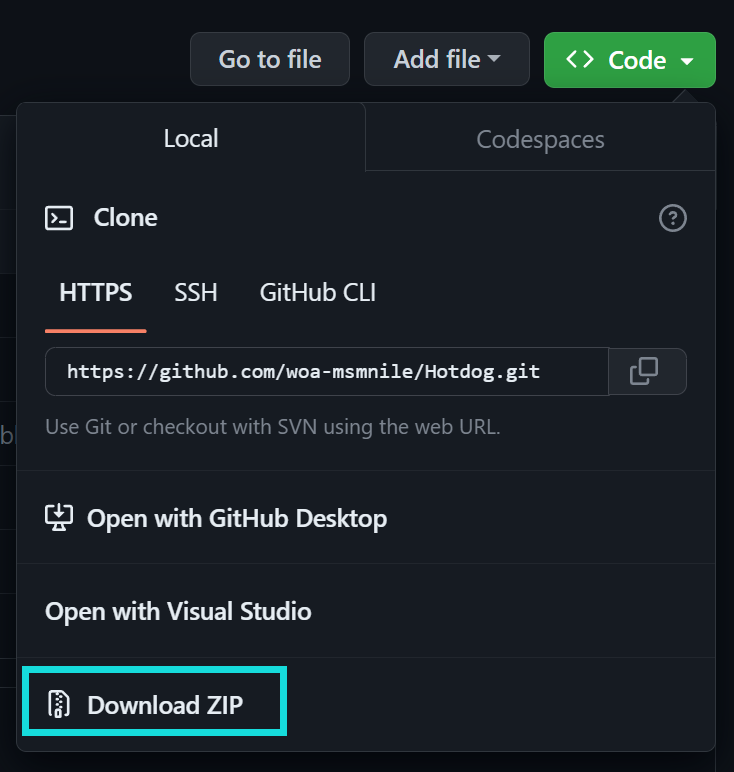Click the angle brackets icon on Code button
The width and height of the screenshot is (734, 772).
click(x=580, y=60)
